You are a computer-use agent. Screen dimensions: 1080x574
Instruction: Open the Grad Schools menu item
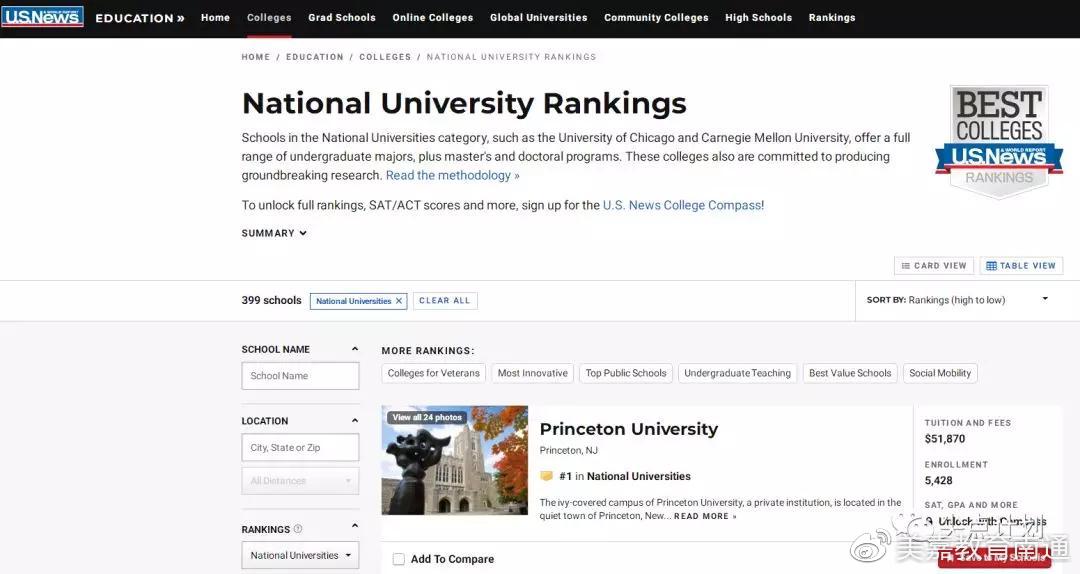click(x=342, y=18)
